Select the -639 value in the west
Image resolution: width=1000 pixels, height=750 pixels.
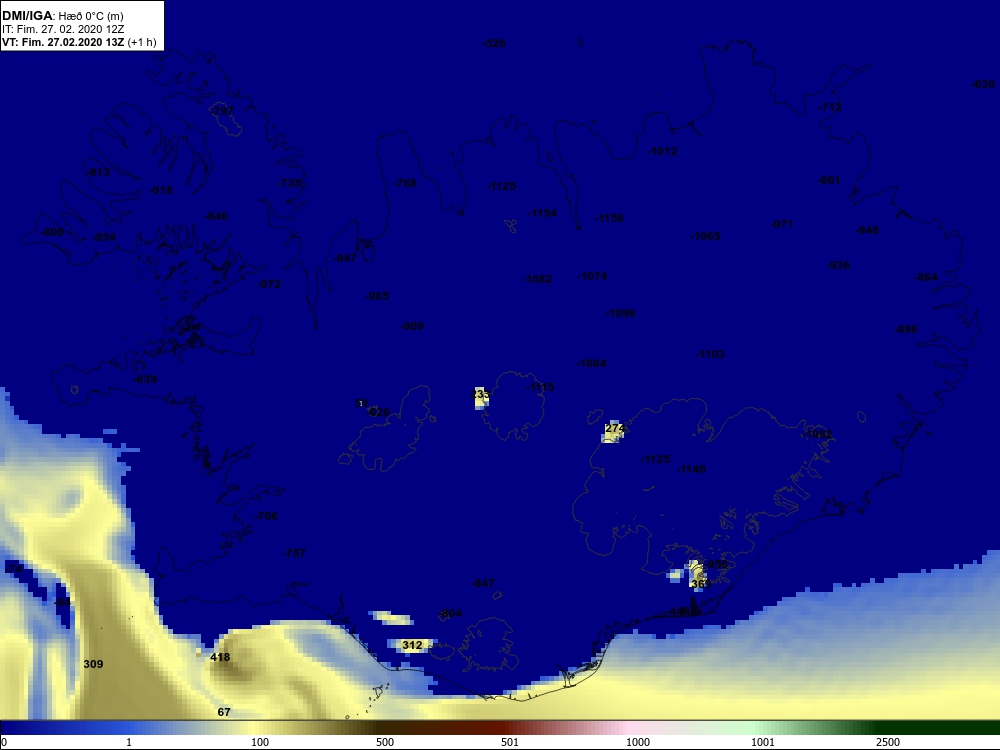click(145, 379)
